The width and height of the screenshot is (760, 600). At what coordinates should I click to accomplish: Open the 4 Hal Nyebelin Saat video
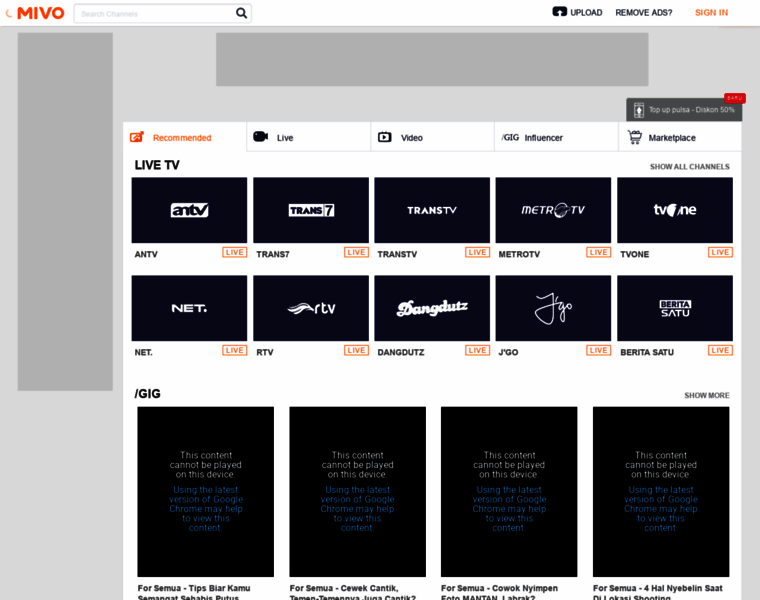click(661, 491)
